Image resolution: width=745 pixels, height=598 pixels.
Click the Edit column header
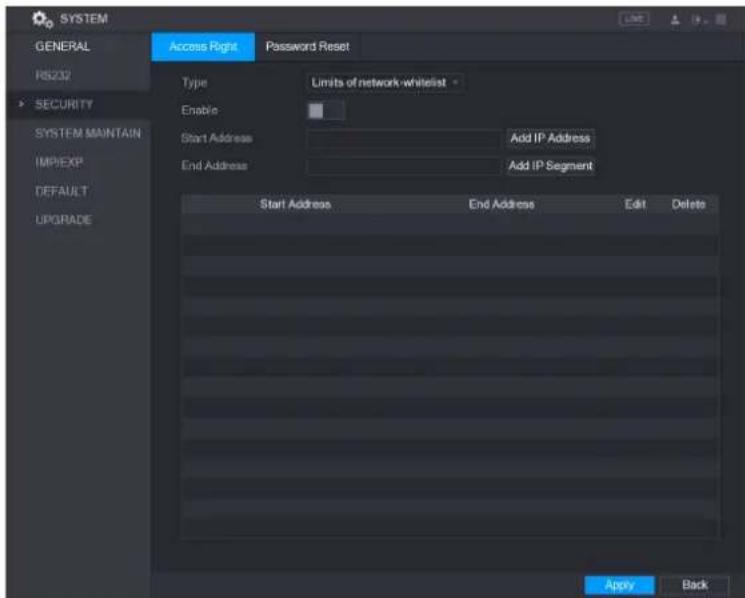coord(635,204)
